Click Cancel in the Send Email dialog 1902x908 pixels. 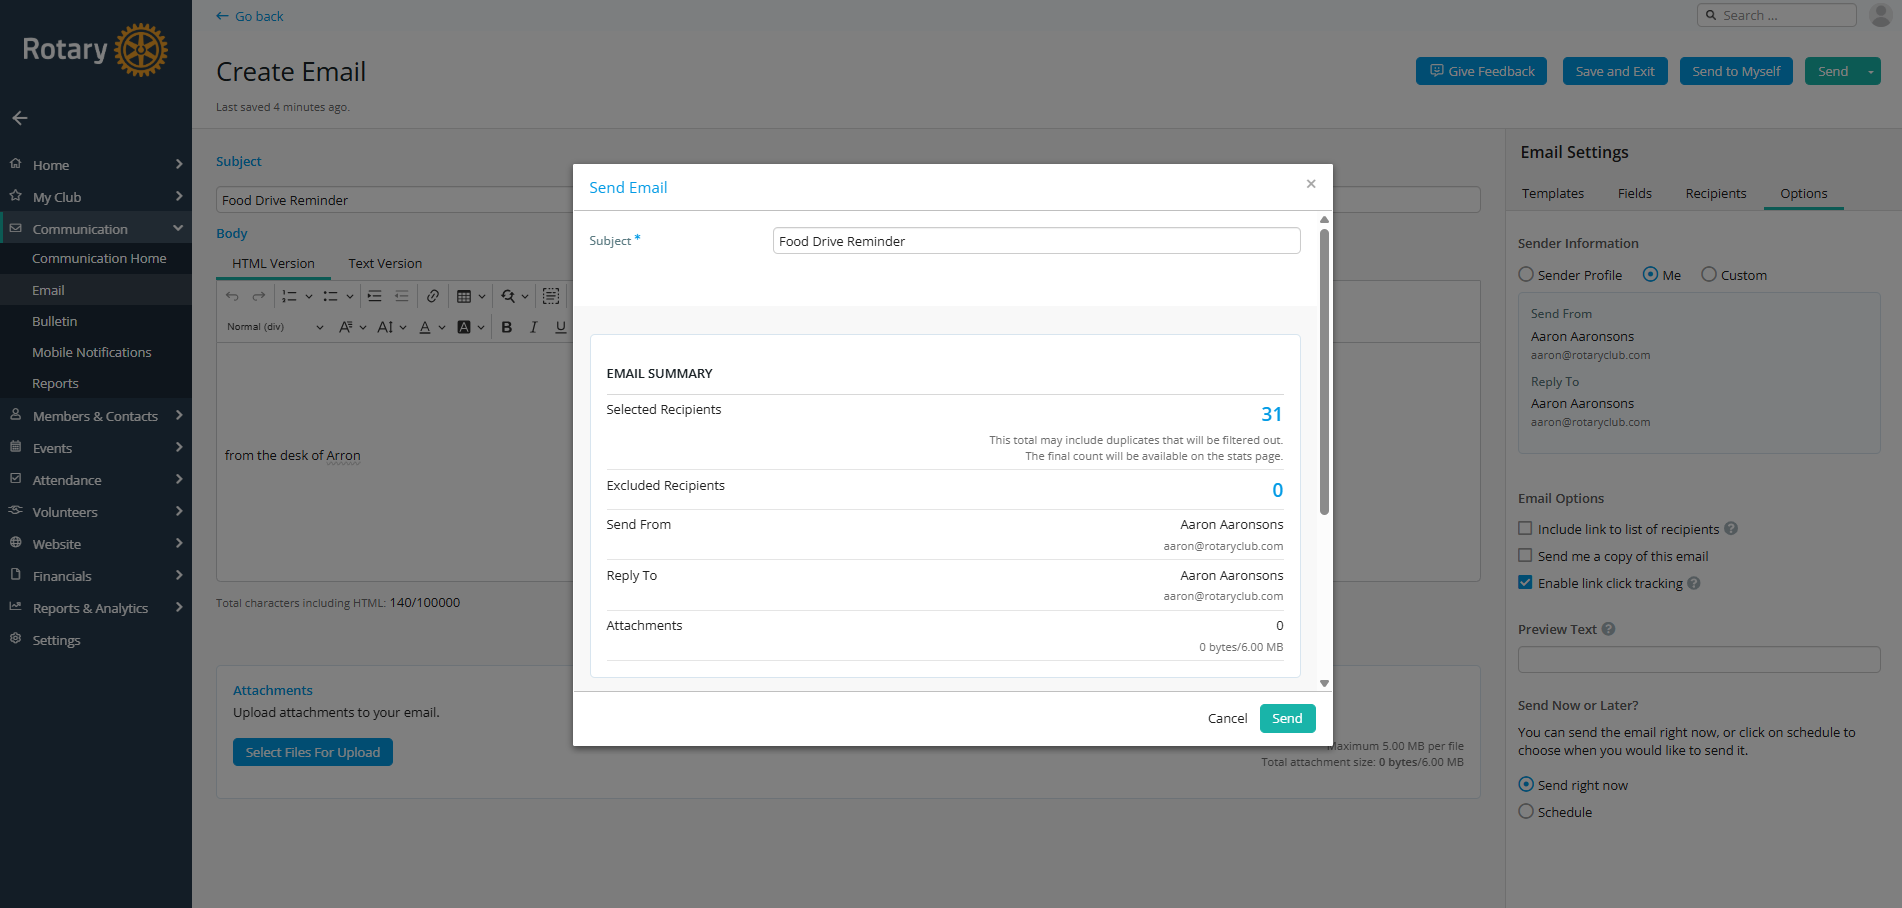tap(1227, 718)
